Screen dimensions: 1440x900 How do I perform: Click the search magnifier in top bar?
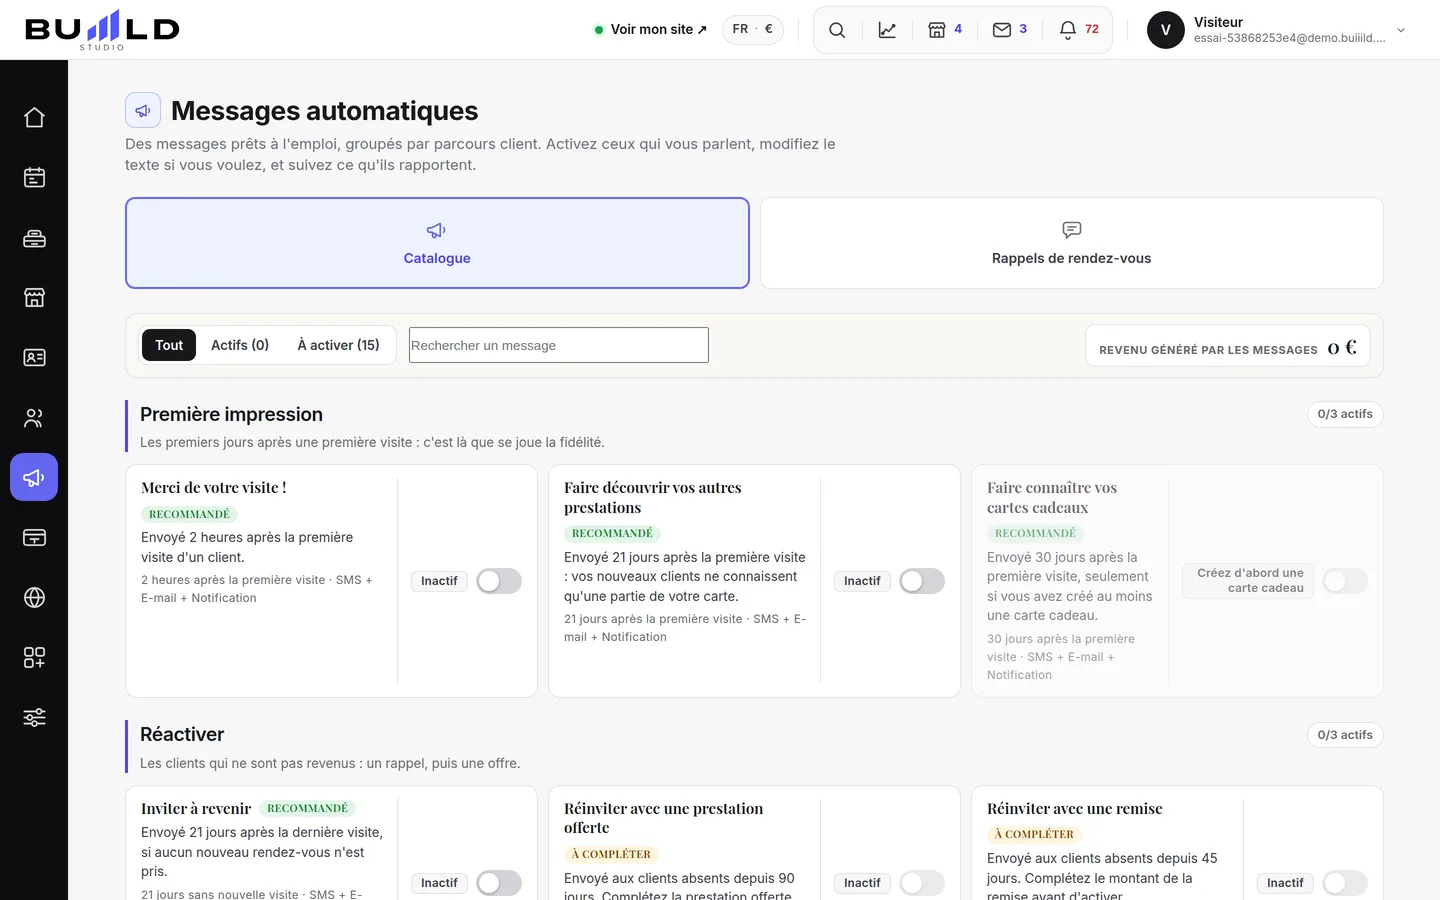pyautogui.click(x=837, y=30)
